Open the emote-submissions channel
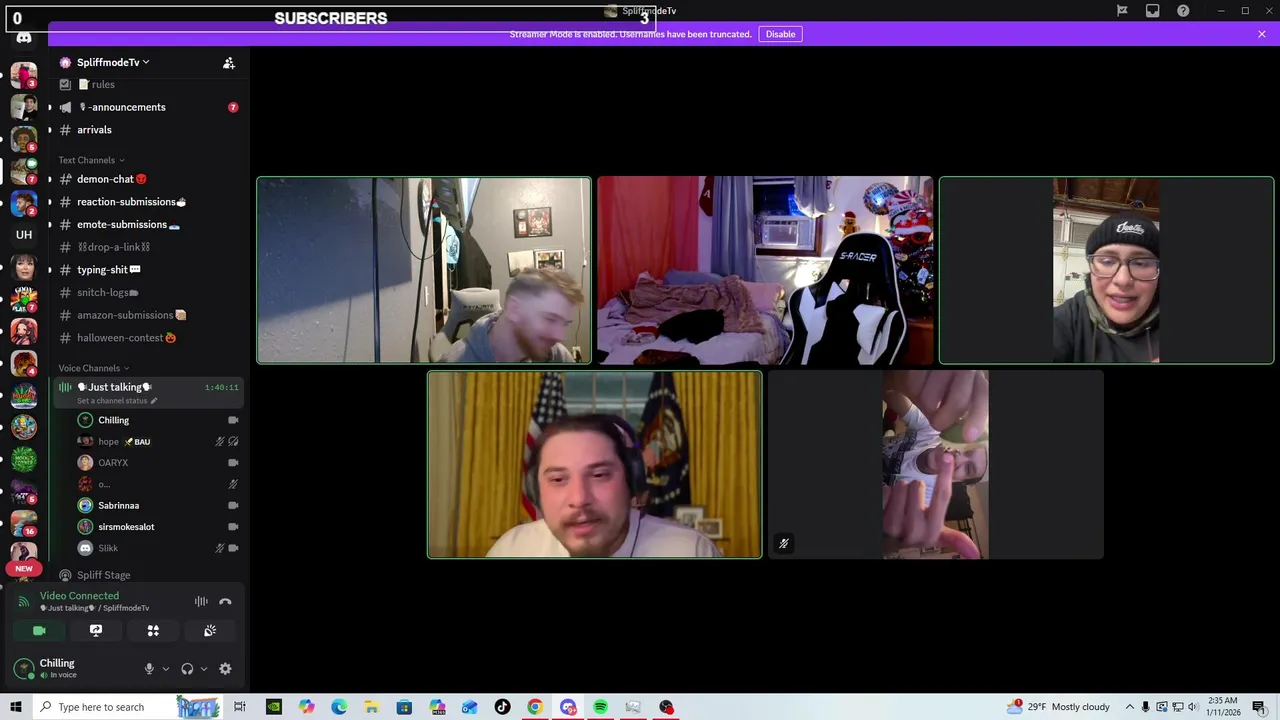The width and height of the screenshot is (1280, 720). [x=148, y=225]
